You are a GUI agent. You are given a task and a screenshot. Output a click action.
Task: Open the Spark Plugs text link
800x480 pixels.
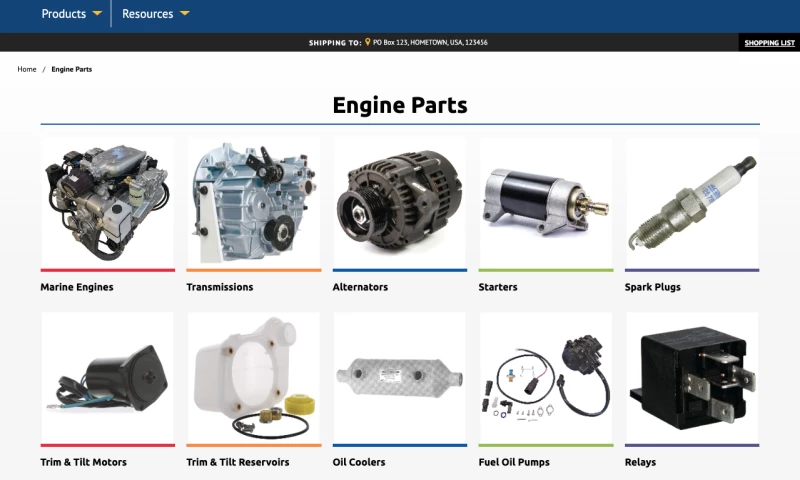pos(652,287)
